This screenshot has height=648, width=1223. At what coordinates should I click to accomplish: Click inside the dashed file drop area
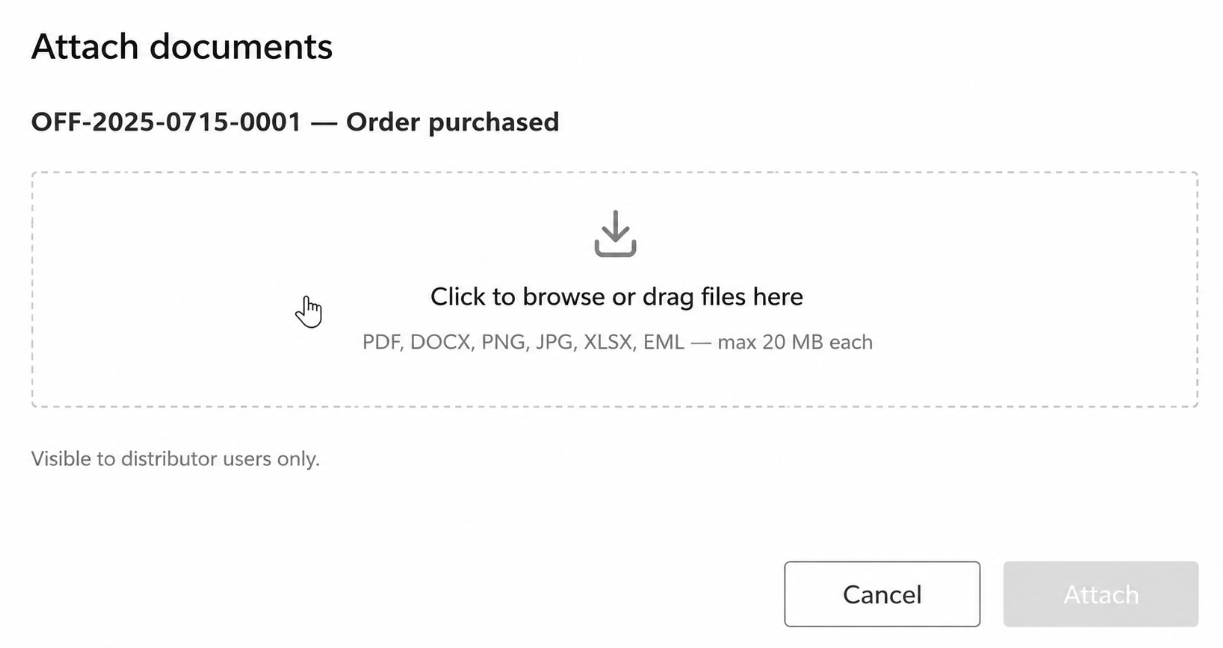click(615, 290)
